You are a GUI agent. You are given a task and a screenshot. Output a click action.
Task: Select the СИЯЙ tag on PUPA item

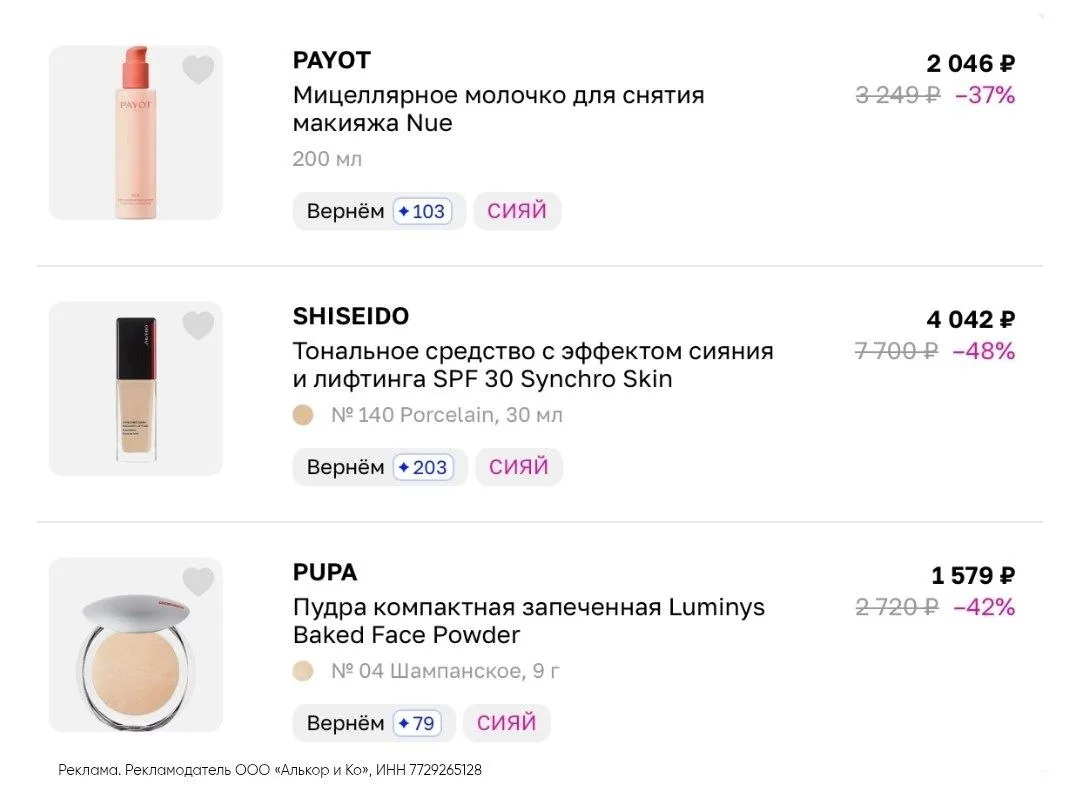point(506,723)
